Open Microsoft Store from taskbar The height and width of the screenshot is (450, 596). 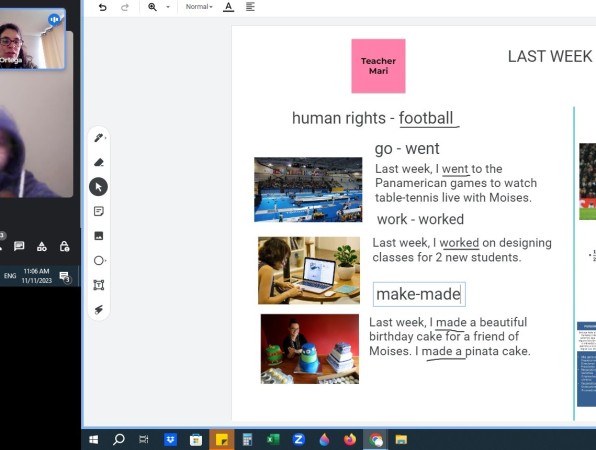coord(196,440)
